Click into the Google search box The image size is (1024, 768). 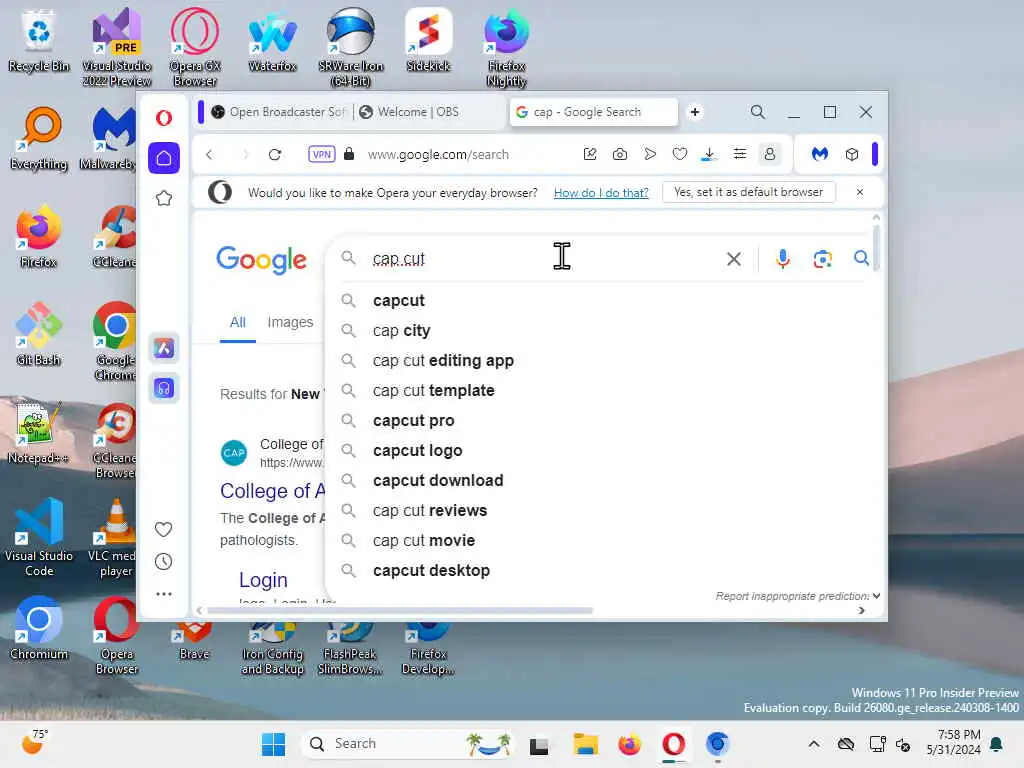pyautogui.click(x=542, y=259)
